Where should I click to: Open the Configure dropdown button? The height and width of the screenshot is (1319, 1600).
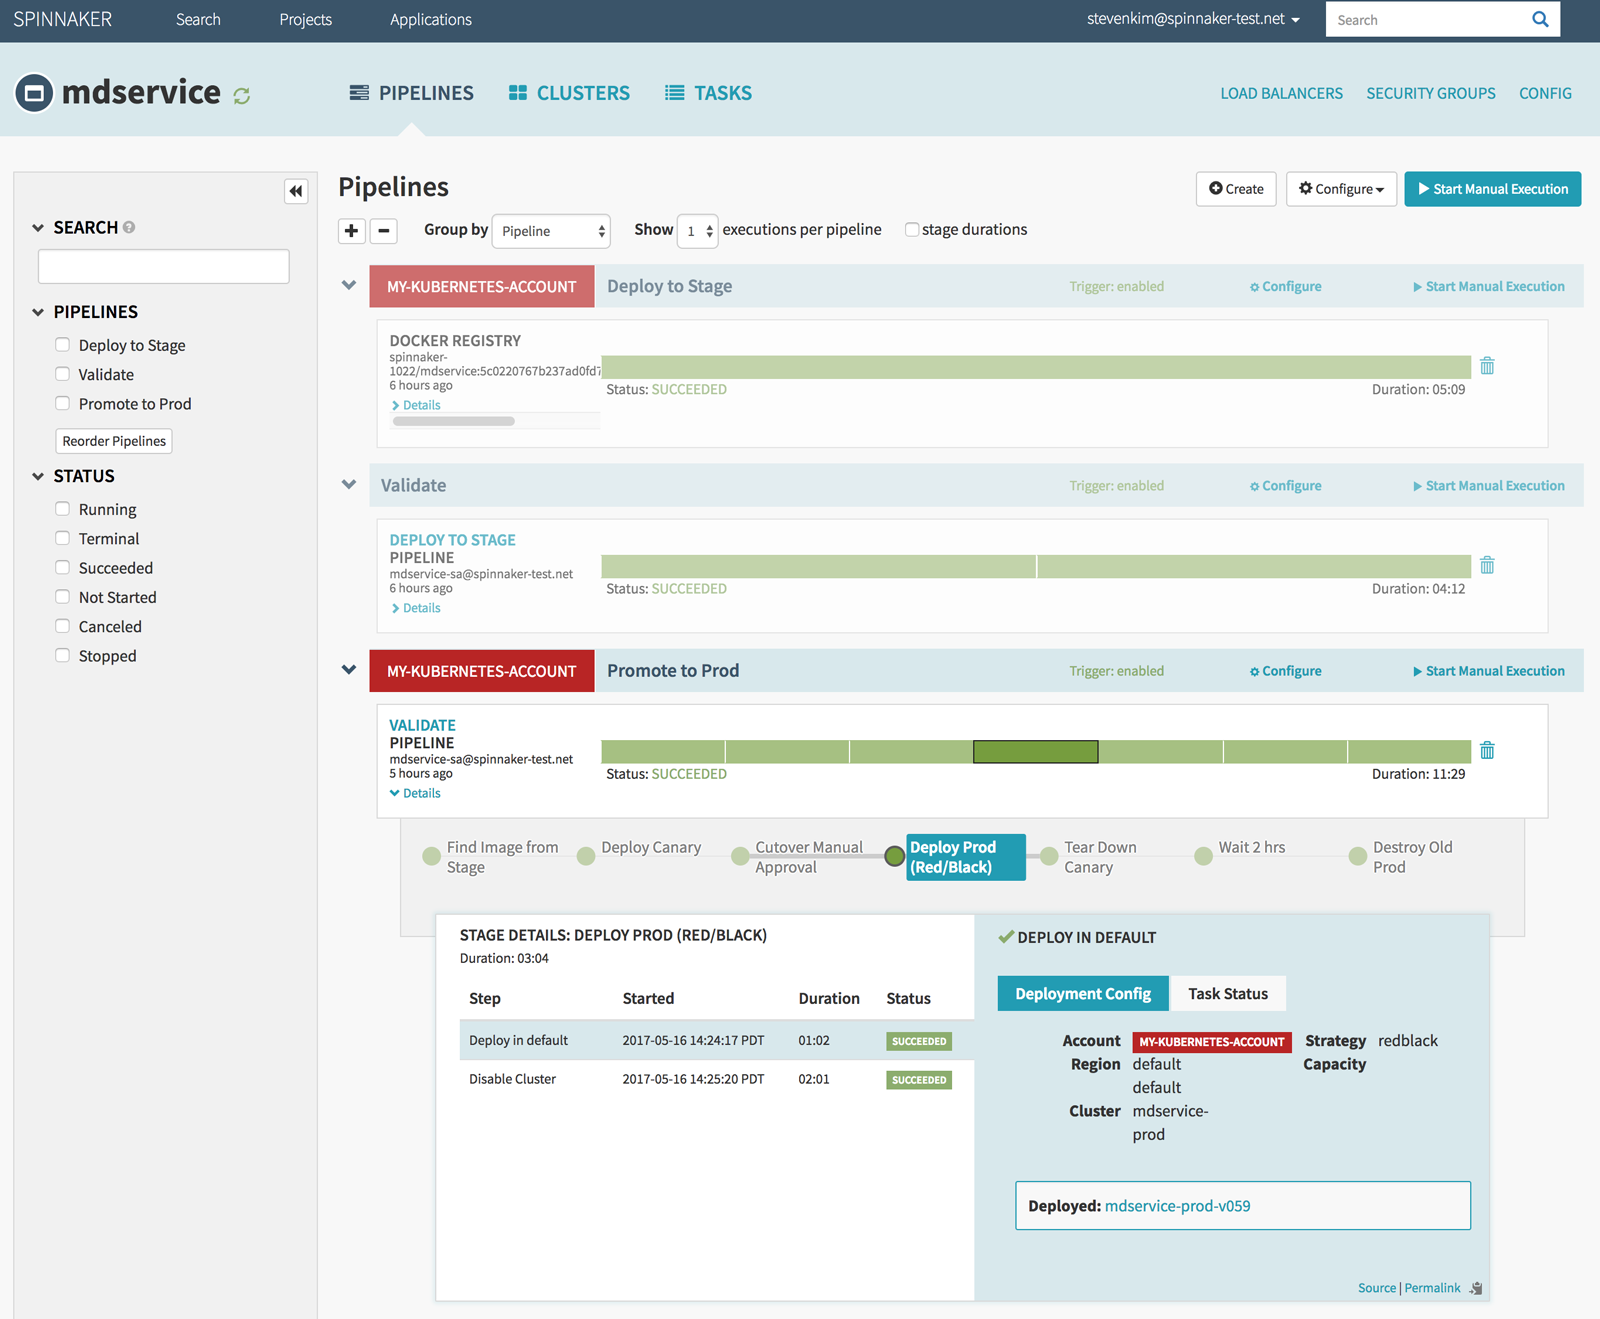1341,189
